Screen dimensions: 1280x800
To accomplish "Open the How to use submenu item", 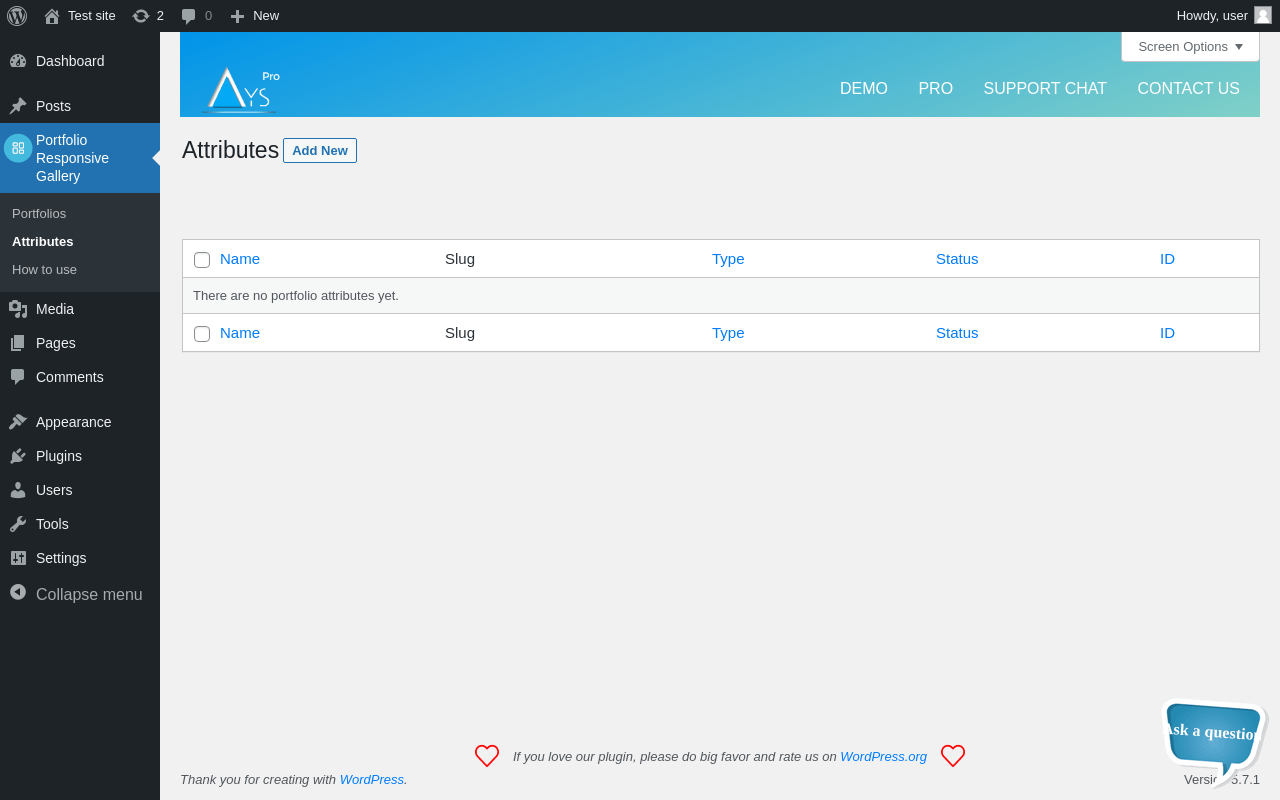I will click(44, 270).
